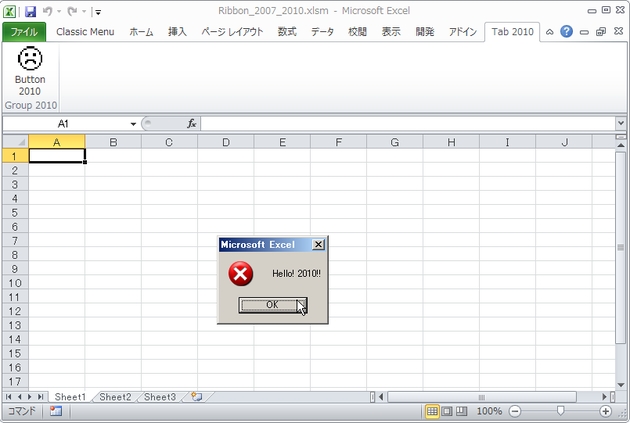The image size is (630, 423).
Task: Click the red error icon in dialog
Action: pos(241,274)
